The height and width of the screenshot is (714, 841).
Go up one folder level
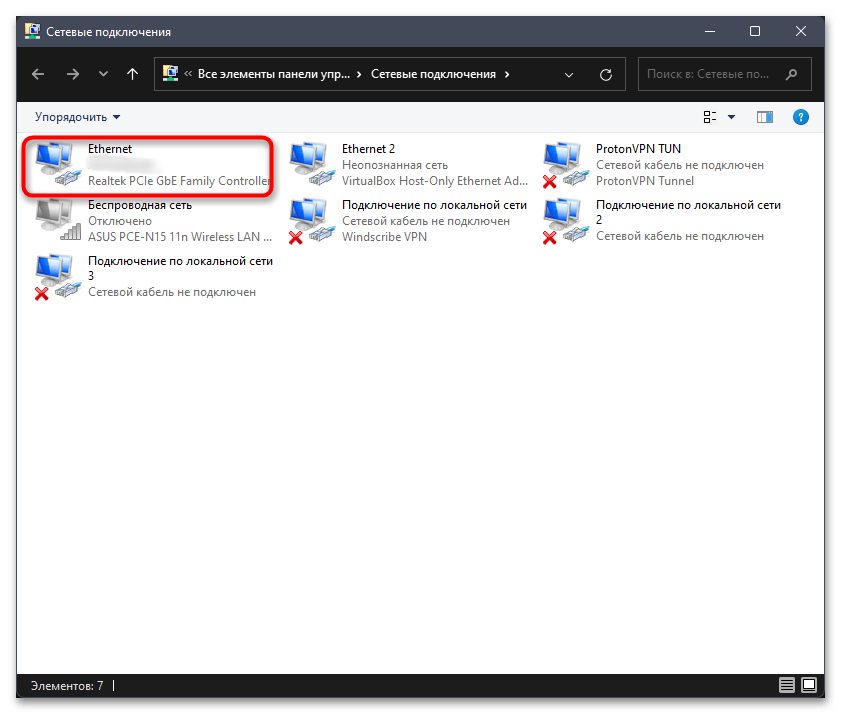point(132,74)
